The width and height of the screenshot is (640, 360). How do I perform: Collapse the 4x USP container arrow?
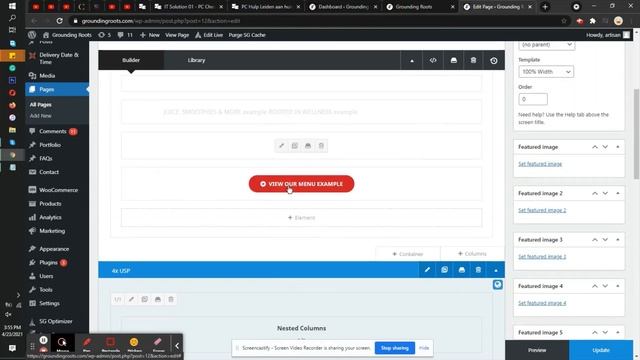point(496,270)
